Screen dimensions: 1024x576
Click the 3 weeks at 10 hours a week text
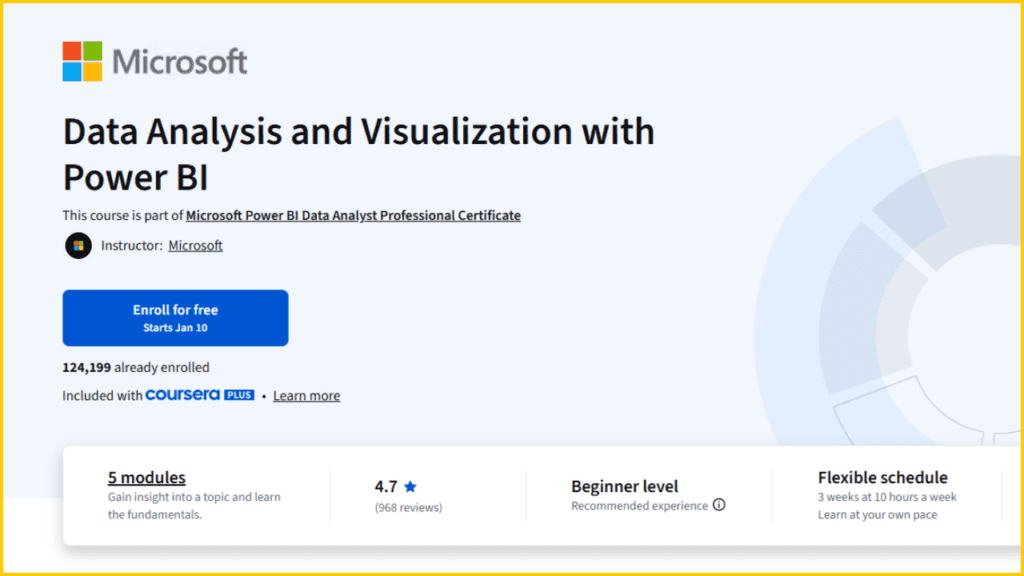(x=887, y=497)
